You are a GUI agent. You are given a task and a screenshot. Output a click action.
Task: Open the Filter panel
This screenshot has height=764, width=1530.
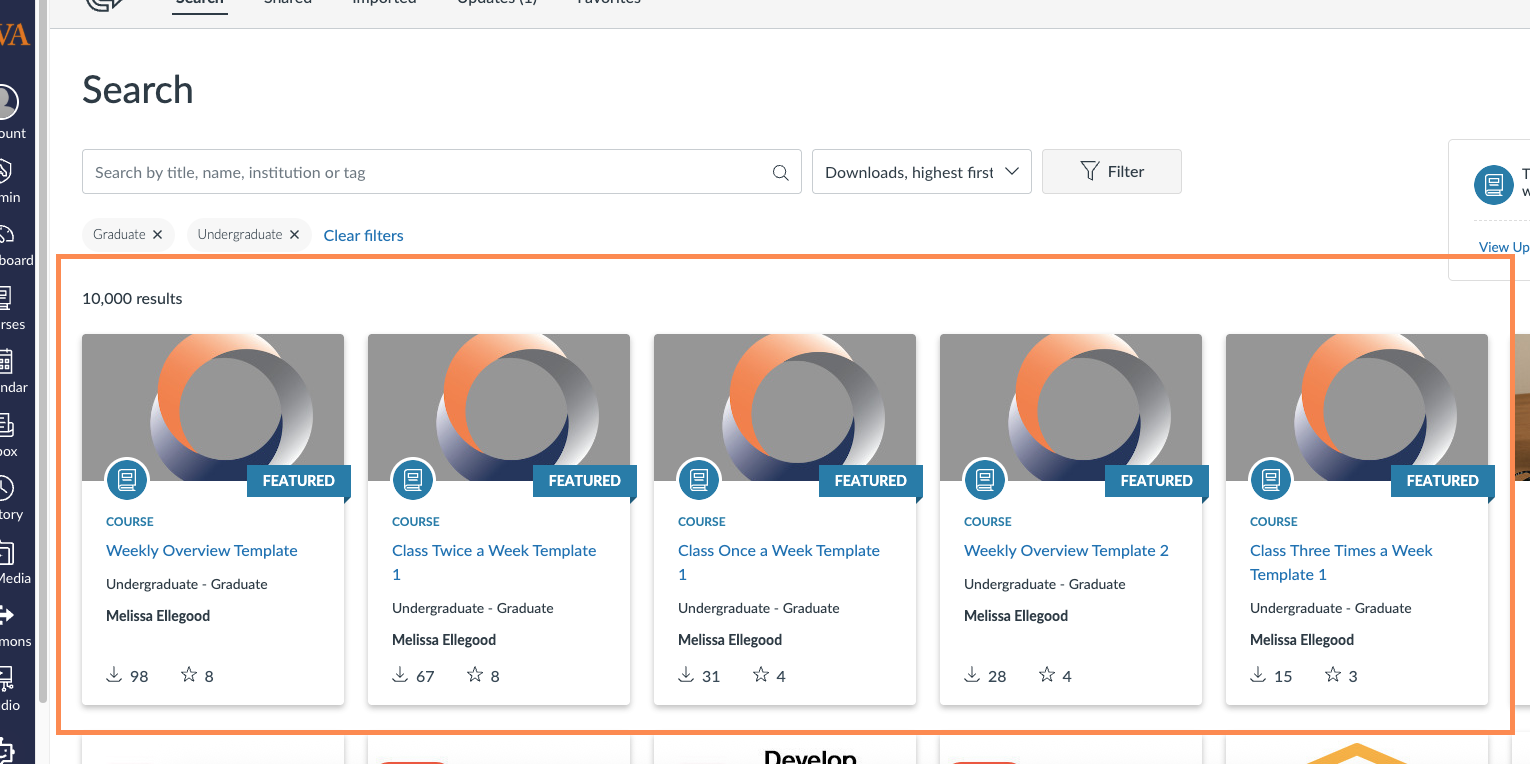click(x=1111, y=172)
